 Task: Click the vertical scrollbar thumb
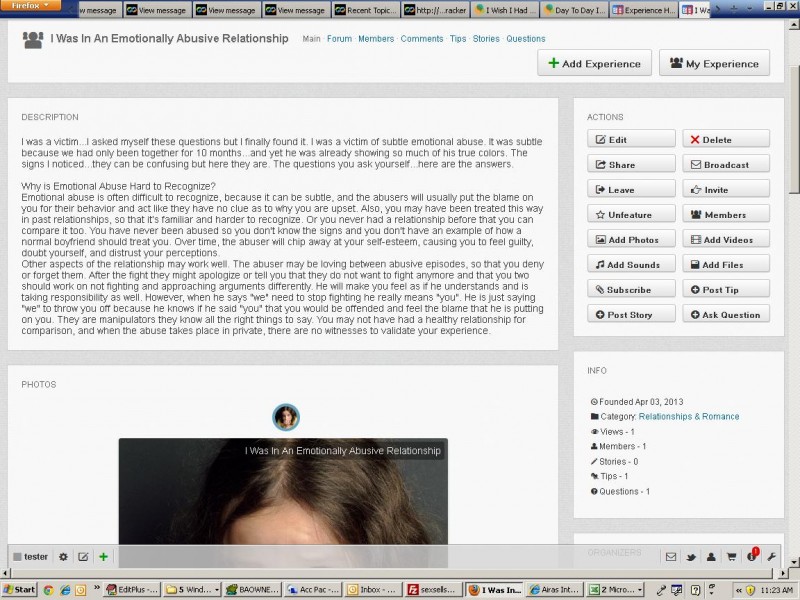(x=795, y=132)
